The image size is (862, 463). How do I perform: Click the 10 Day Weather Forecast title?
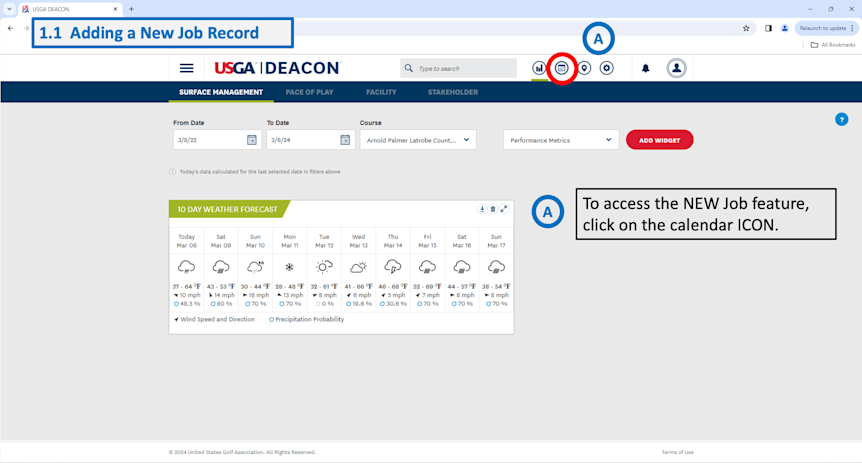pyautogui.click(x=227, y=210)
